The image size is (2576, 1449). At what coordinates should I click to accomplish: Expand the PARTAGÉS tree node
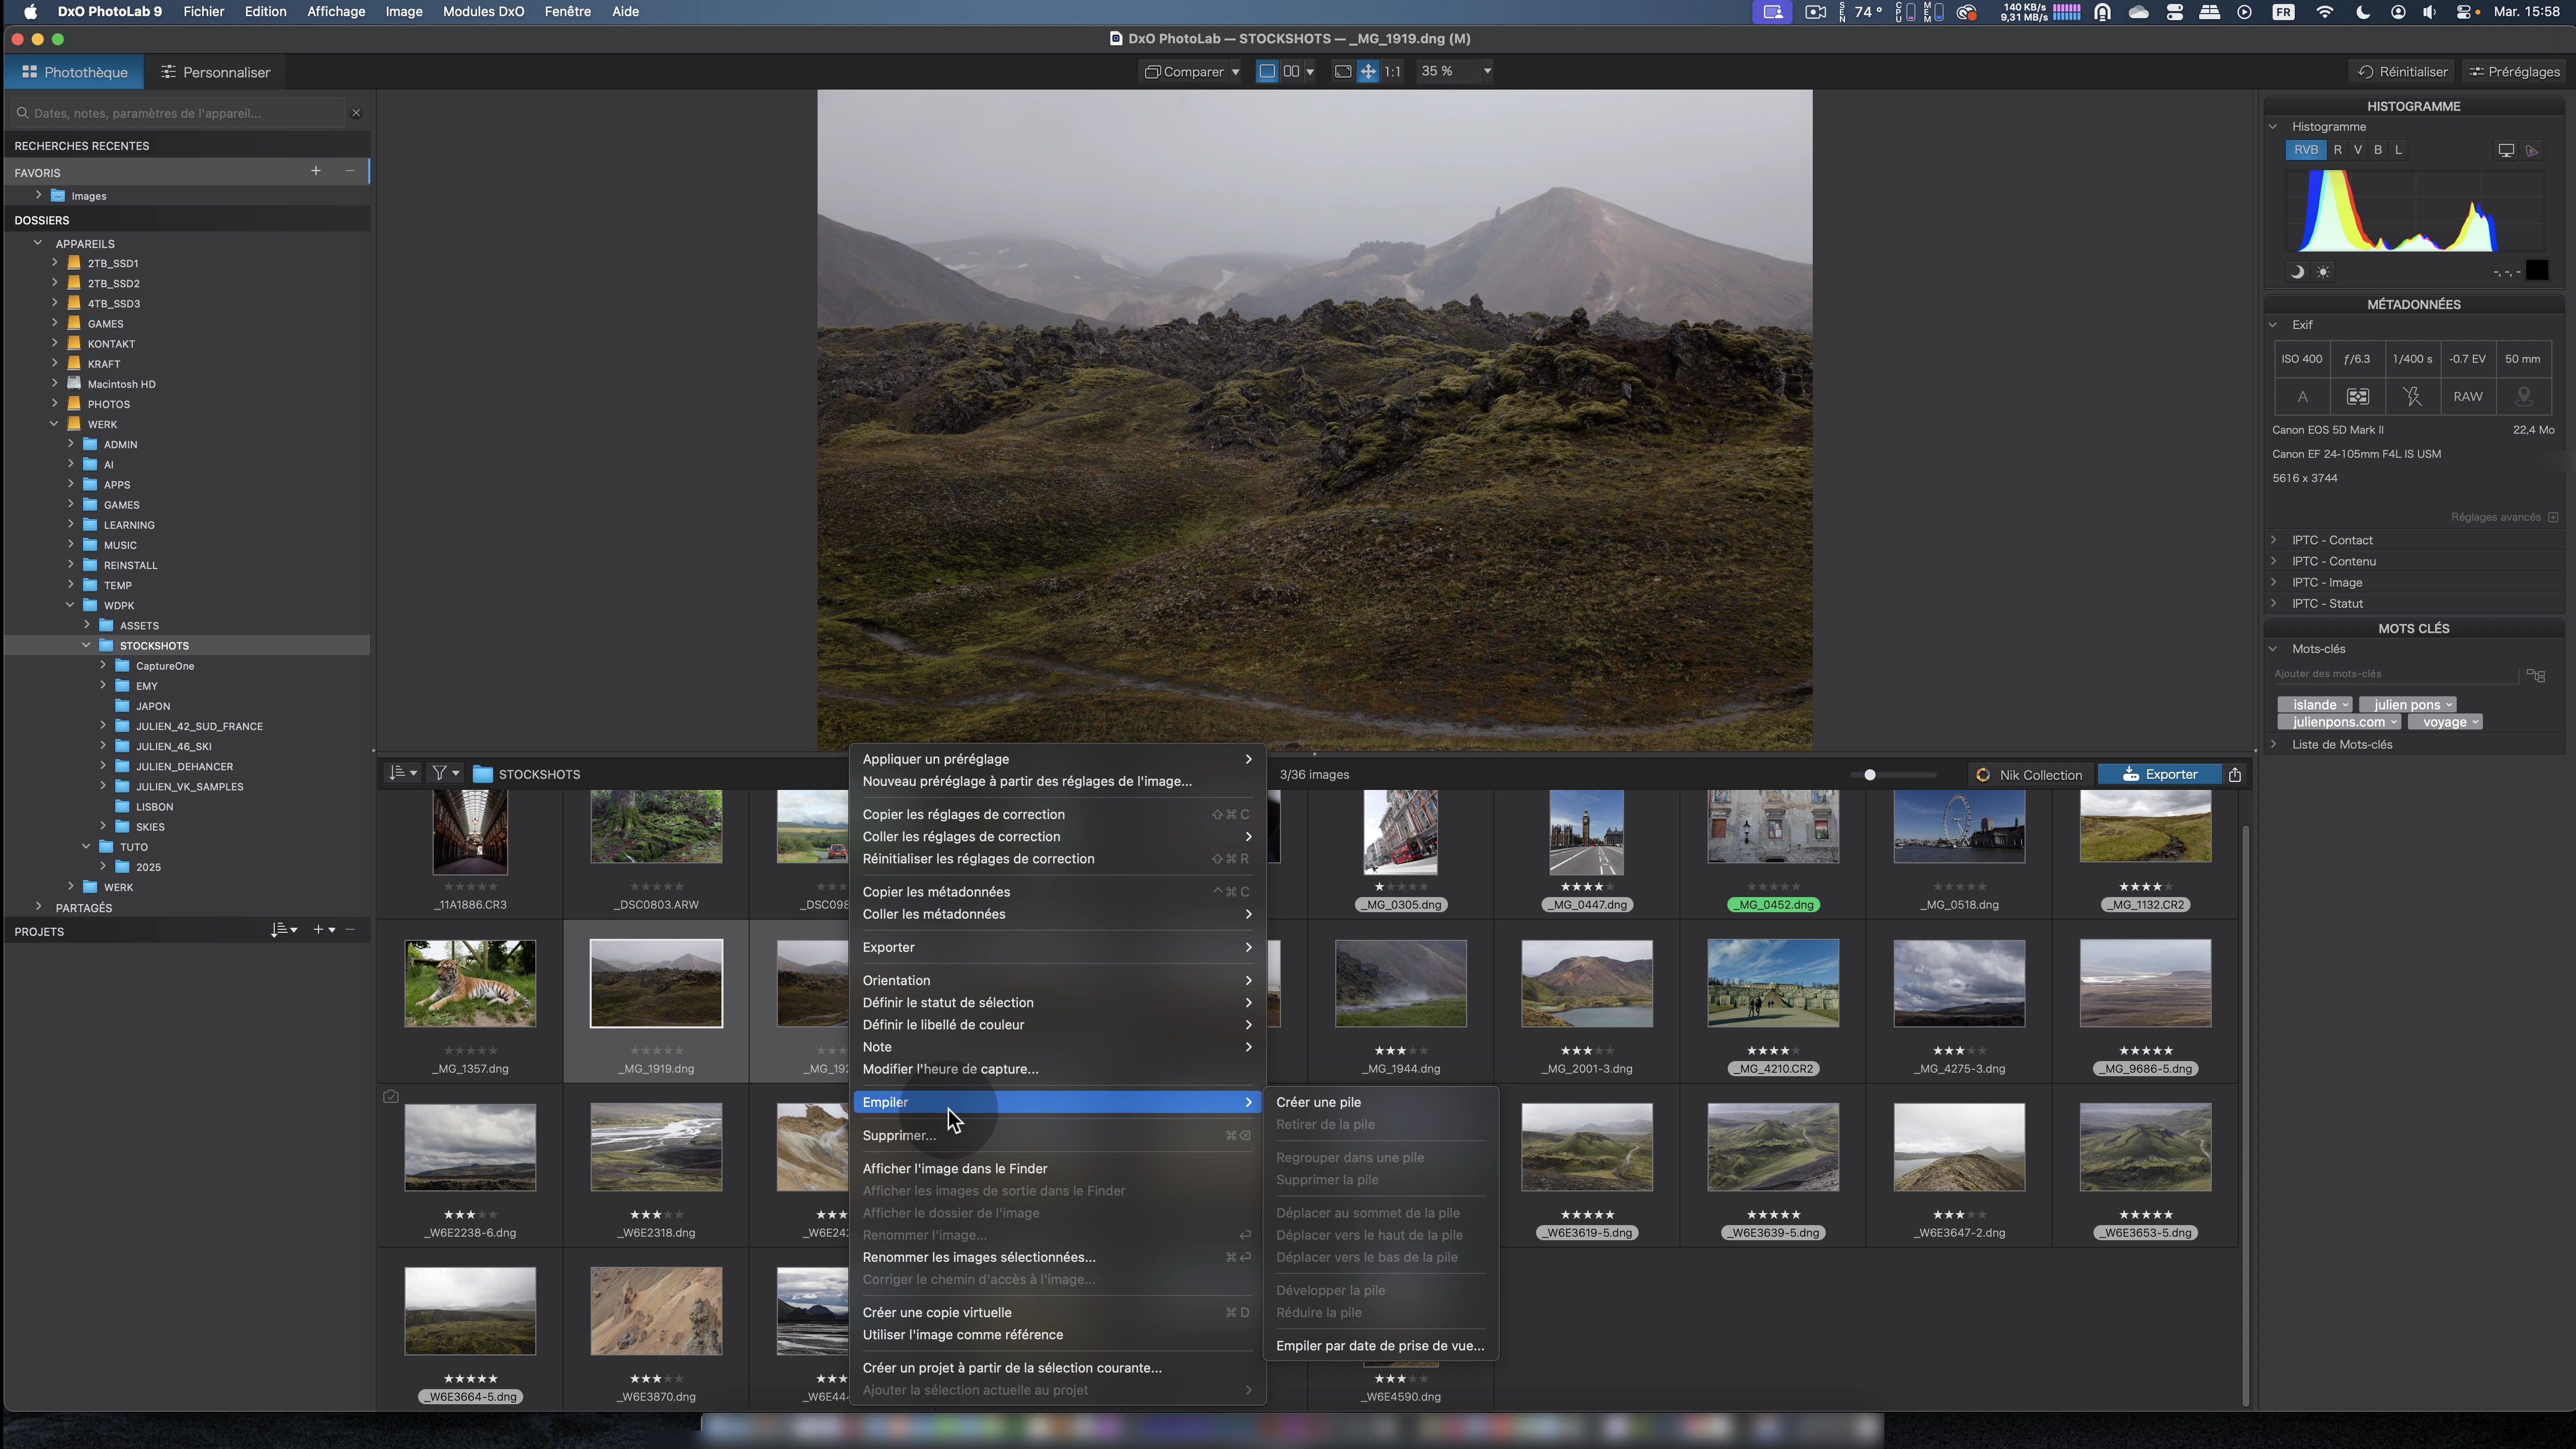pos(39,907)
